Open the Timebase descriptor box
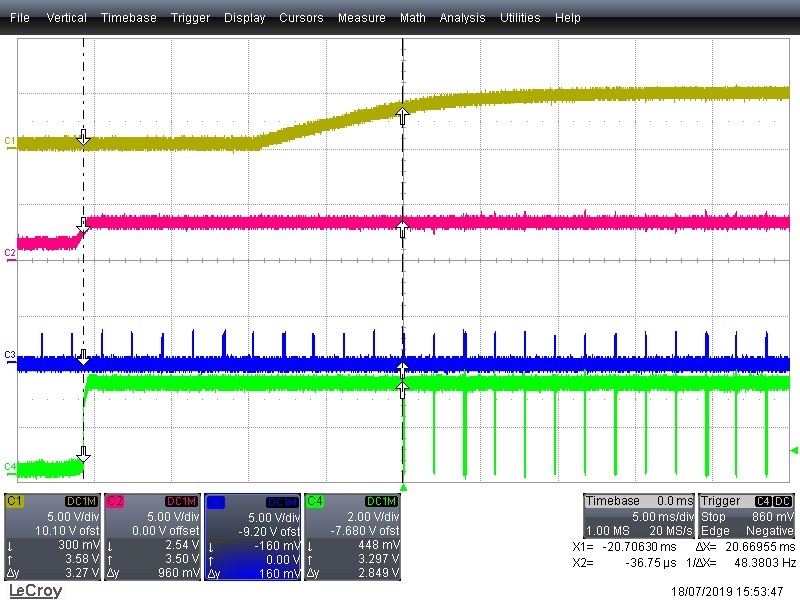This screenshot has width=800, height=600. pyautogui.click(x=639, y=515)
